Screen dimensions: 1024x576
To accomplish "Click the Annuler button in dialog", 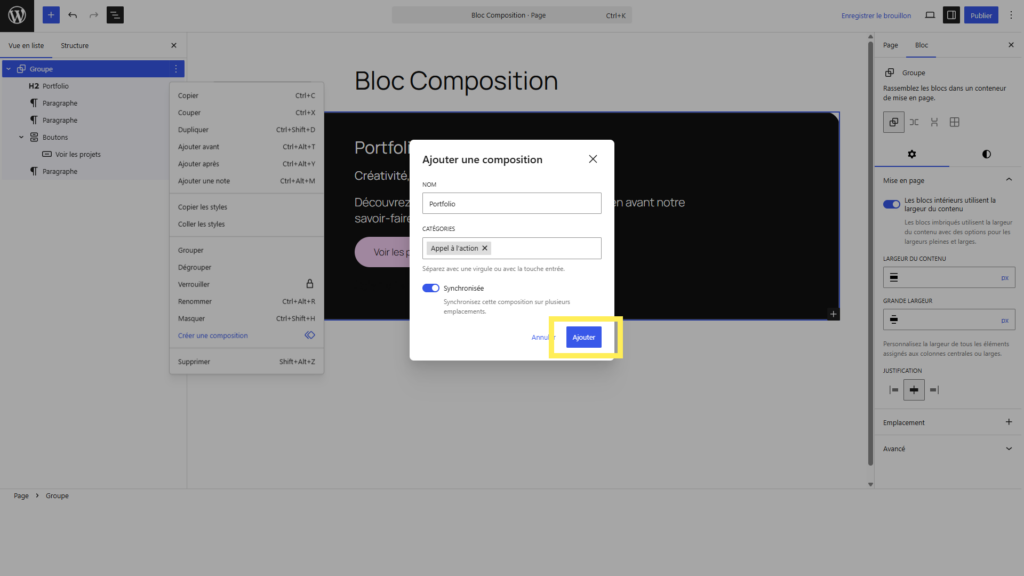I will pyautogui.click(x=543, y=337).
